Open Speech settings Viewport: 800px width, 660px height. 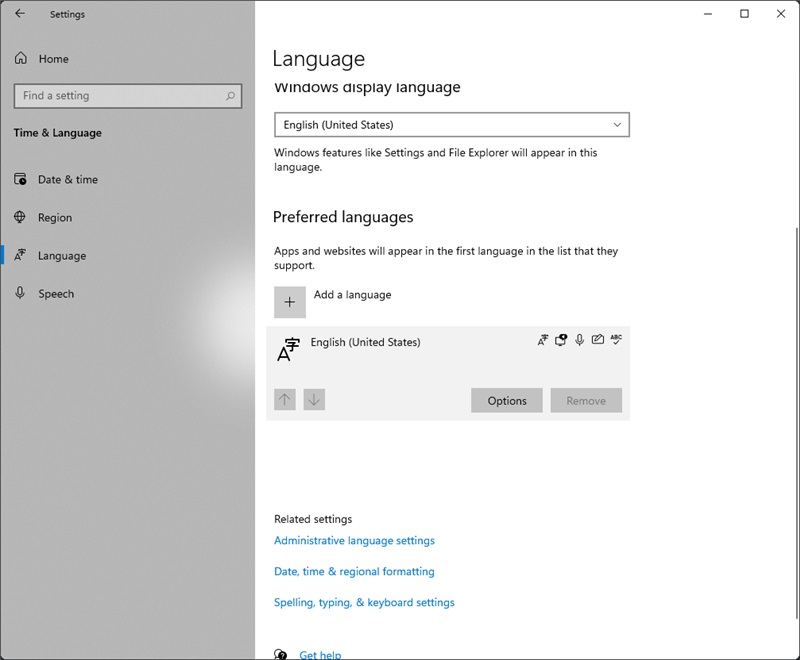coord(56,294)
